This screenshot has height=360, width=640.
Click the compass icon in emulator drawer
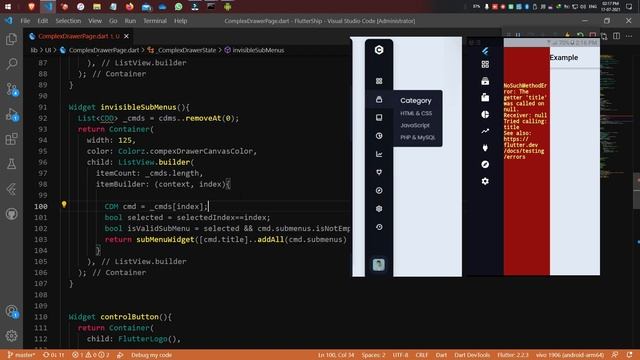click(485, 164)
